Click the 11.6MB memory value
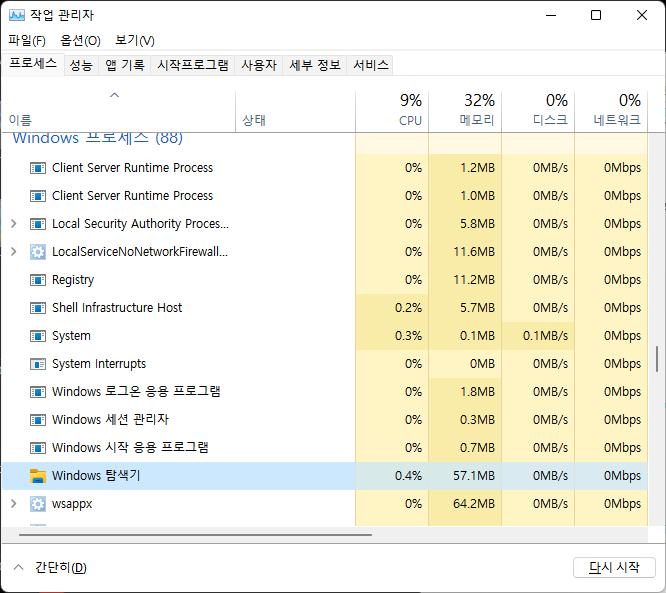The height and width of the screenshot is (593, 666). [x=474, y=251]
